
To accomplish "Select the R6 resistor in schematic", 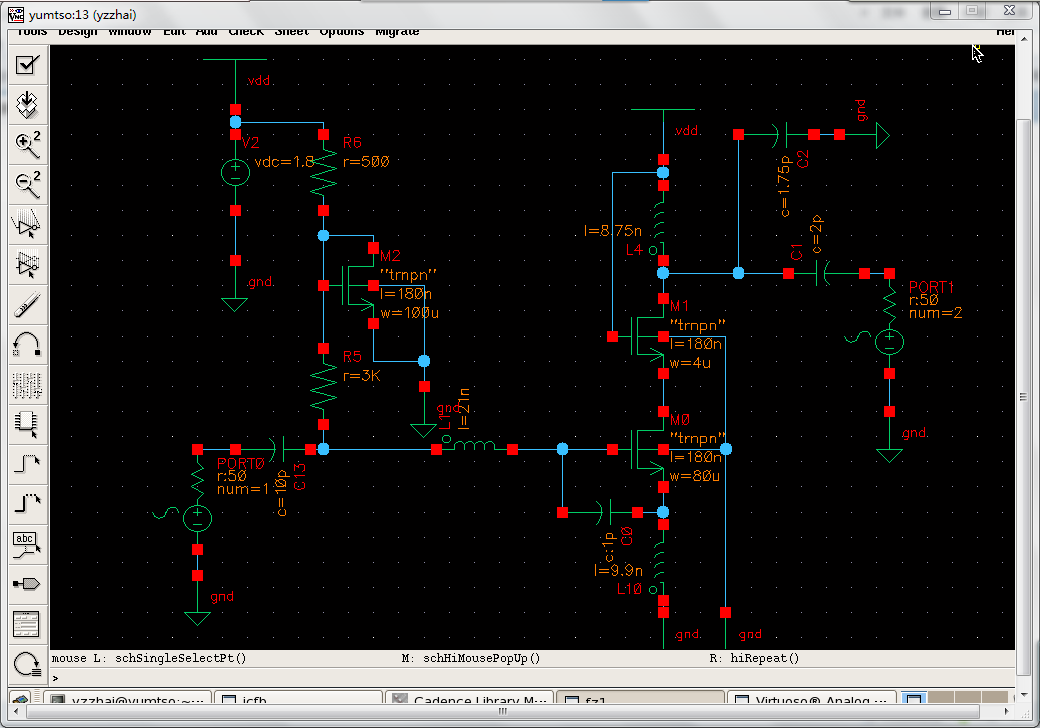I will tap(323, 172).
